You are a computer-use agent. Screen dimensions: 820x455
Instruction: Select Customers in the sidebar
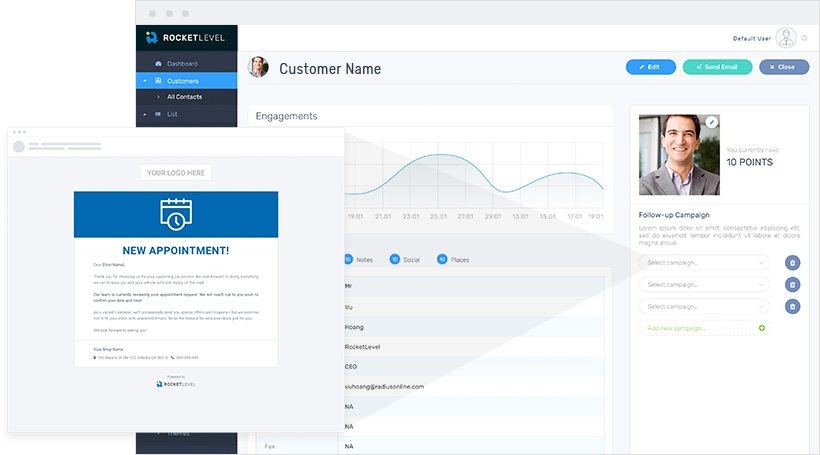pos(186,81)
